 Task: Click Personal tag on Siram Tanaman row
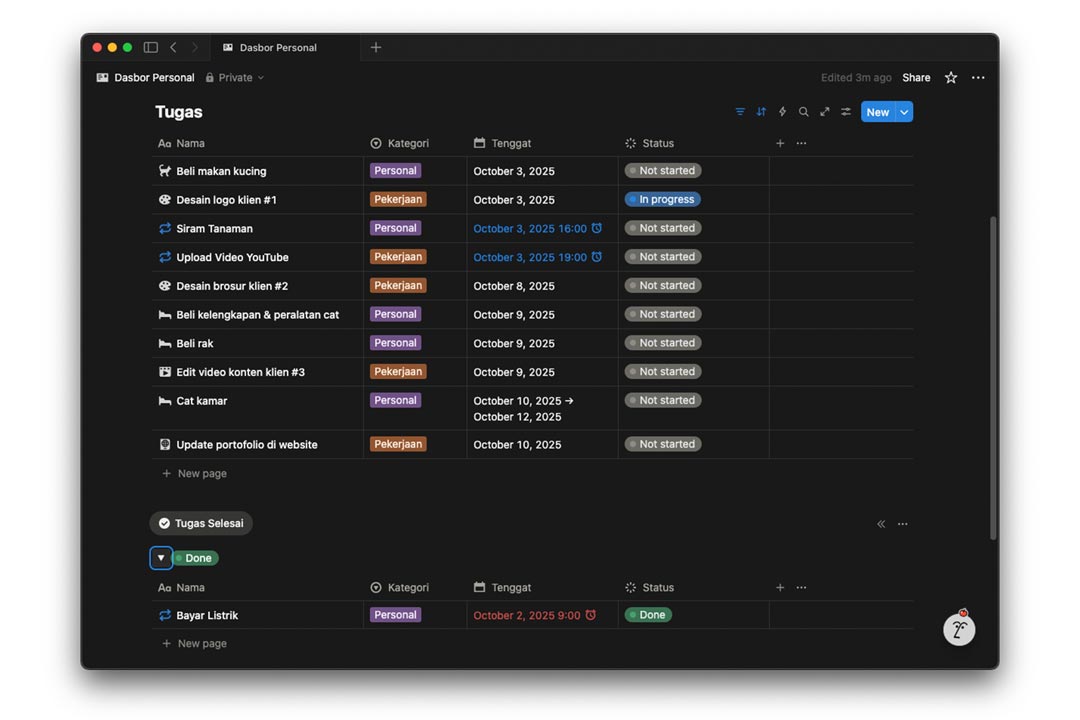(395, 228)
